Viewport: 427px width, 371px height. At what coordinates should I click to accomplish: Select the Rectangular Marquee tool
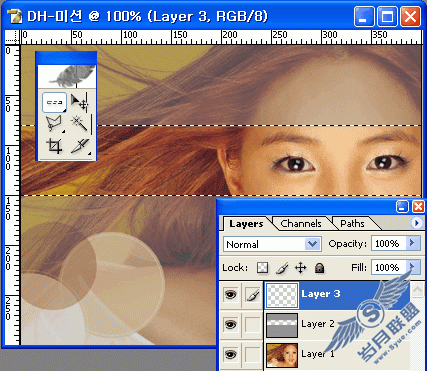pyautogui.click(x=54, y=103)
